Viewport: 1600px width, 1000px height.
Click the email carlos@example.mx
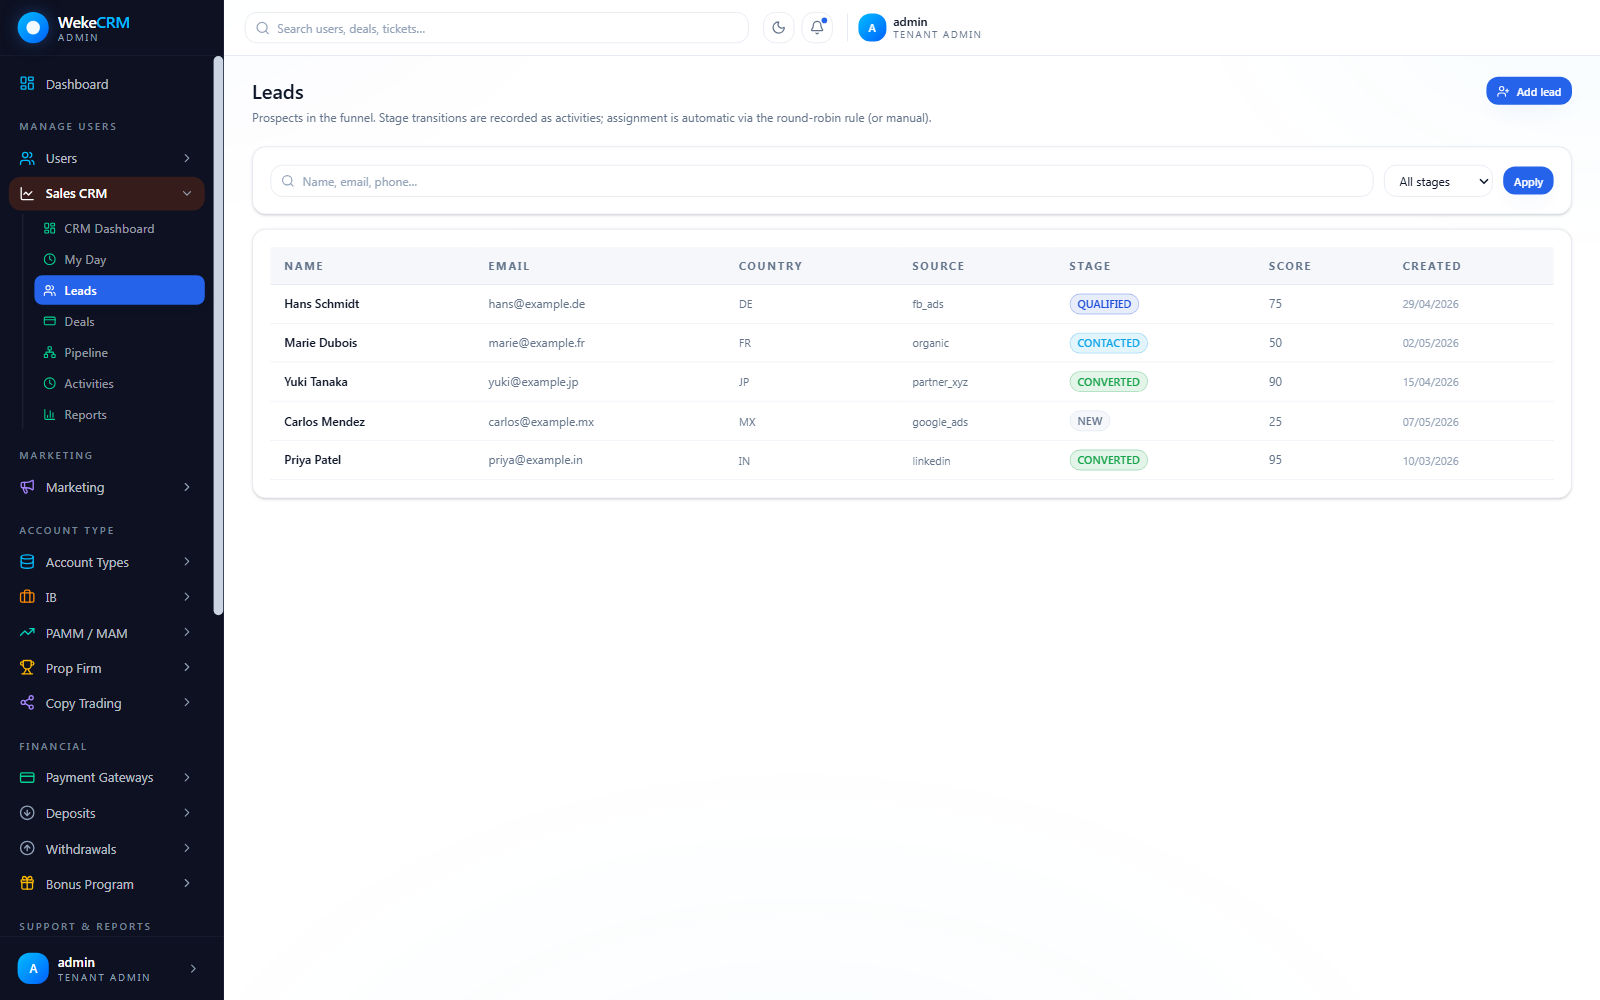[x=541, y=422]
